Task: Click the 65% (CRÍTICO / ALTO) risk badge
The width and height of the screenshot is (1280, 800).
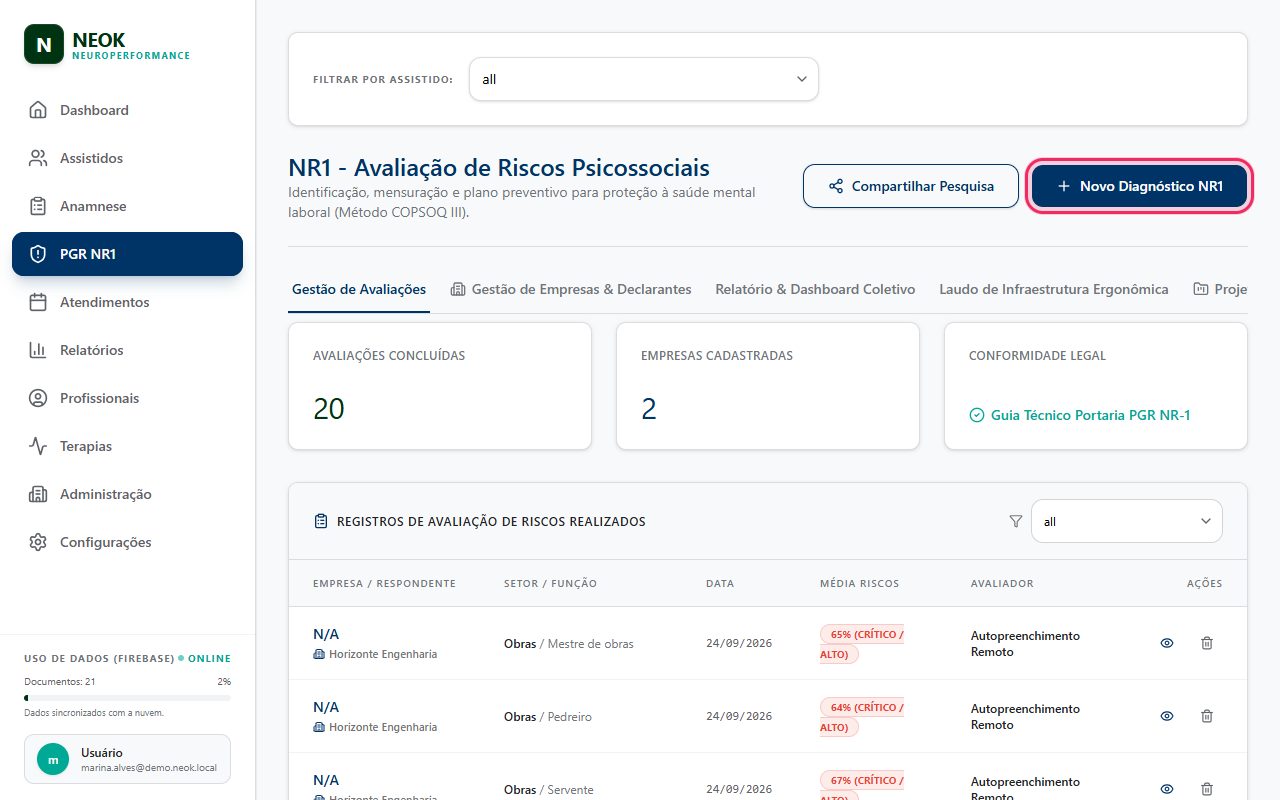Action: tap(862, 644)
